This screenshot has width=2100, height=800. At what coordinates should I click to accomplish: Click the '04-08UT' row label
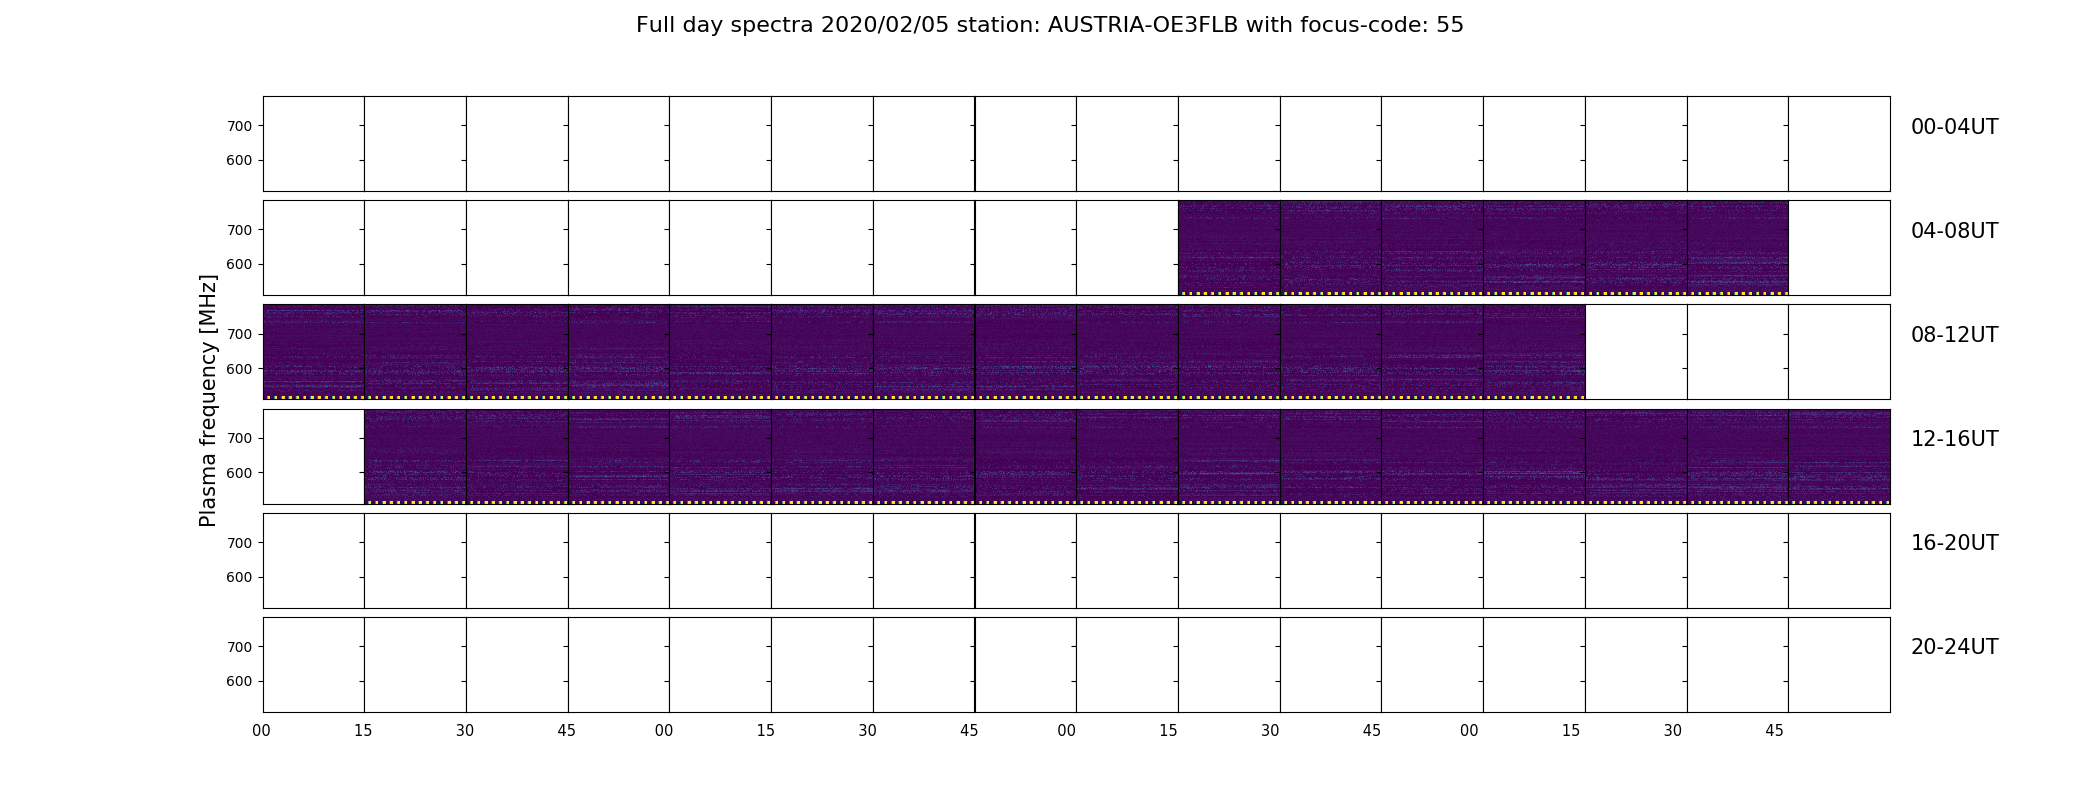click(1954, 231)
